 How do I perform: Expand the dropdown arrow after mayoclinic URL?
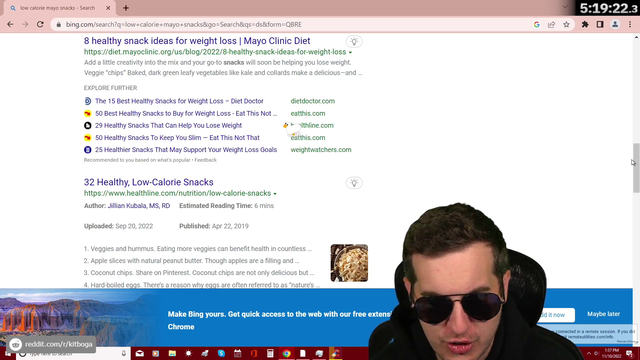click(x=350, y=53)
